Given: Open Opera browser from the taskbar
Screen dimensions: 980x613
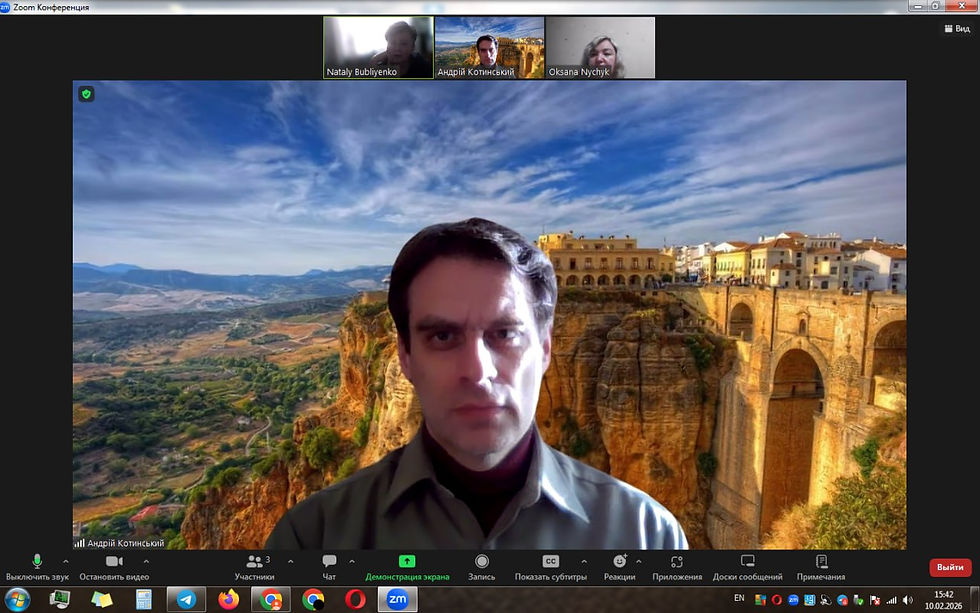Looking at the screenshot, I should [355, 600].
